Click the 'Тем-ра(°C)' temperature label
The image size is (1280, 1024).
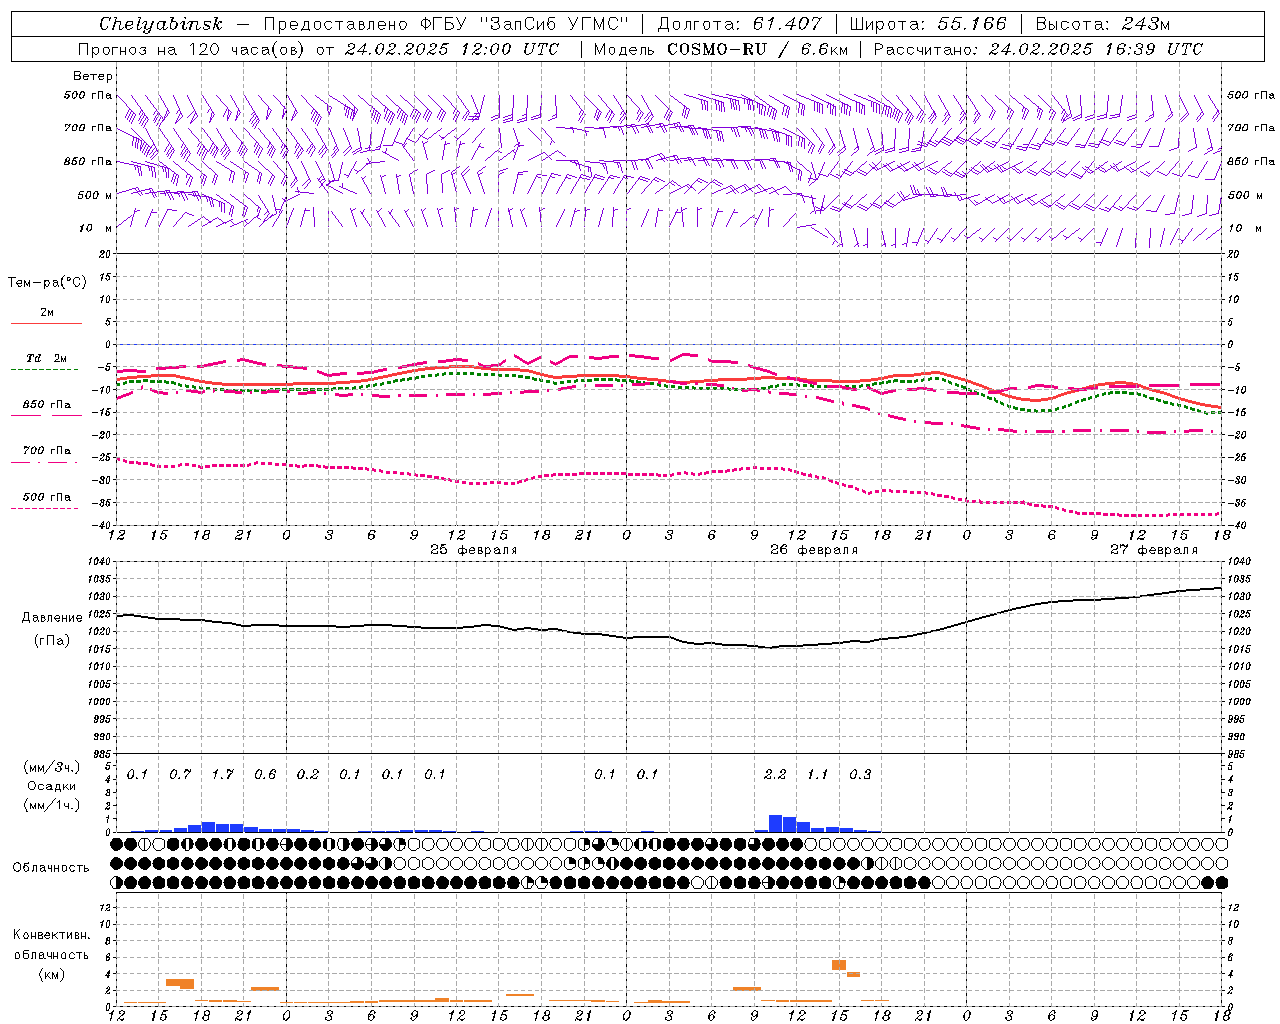[47, 283]
